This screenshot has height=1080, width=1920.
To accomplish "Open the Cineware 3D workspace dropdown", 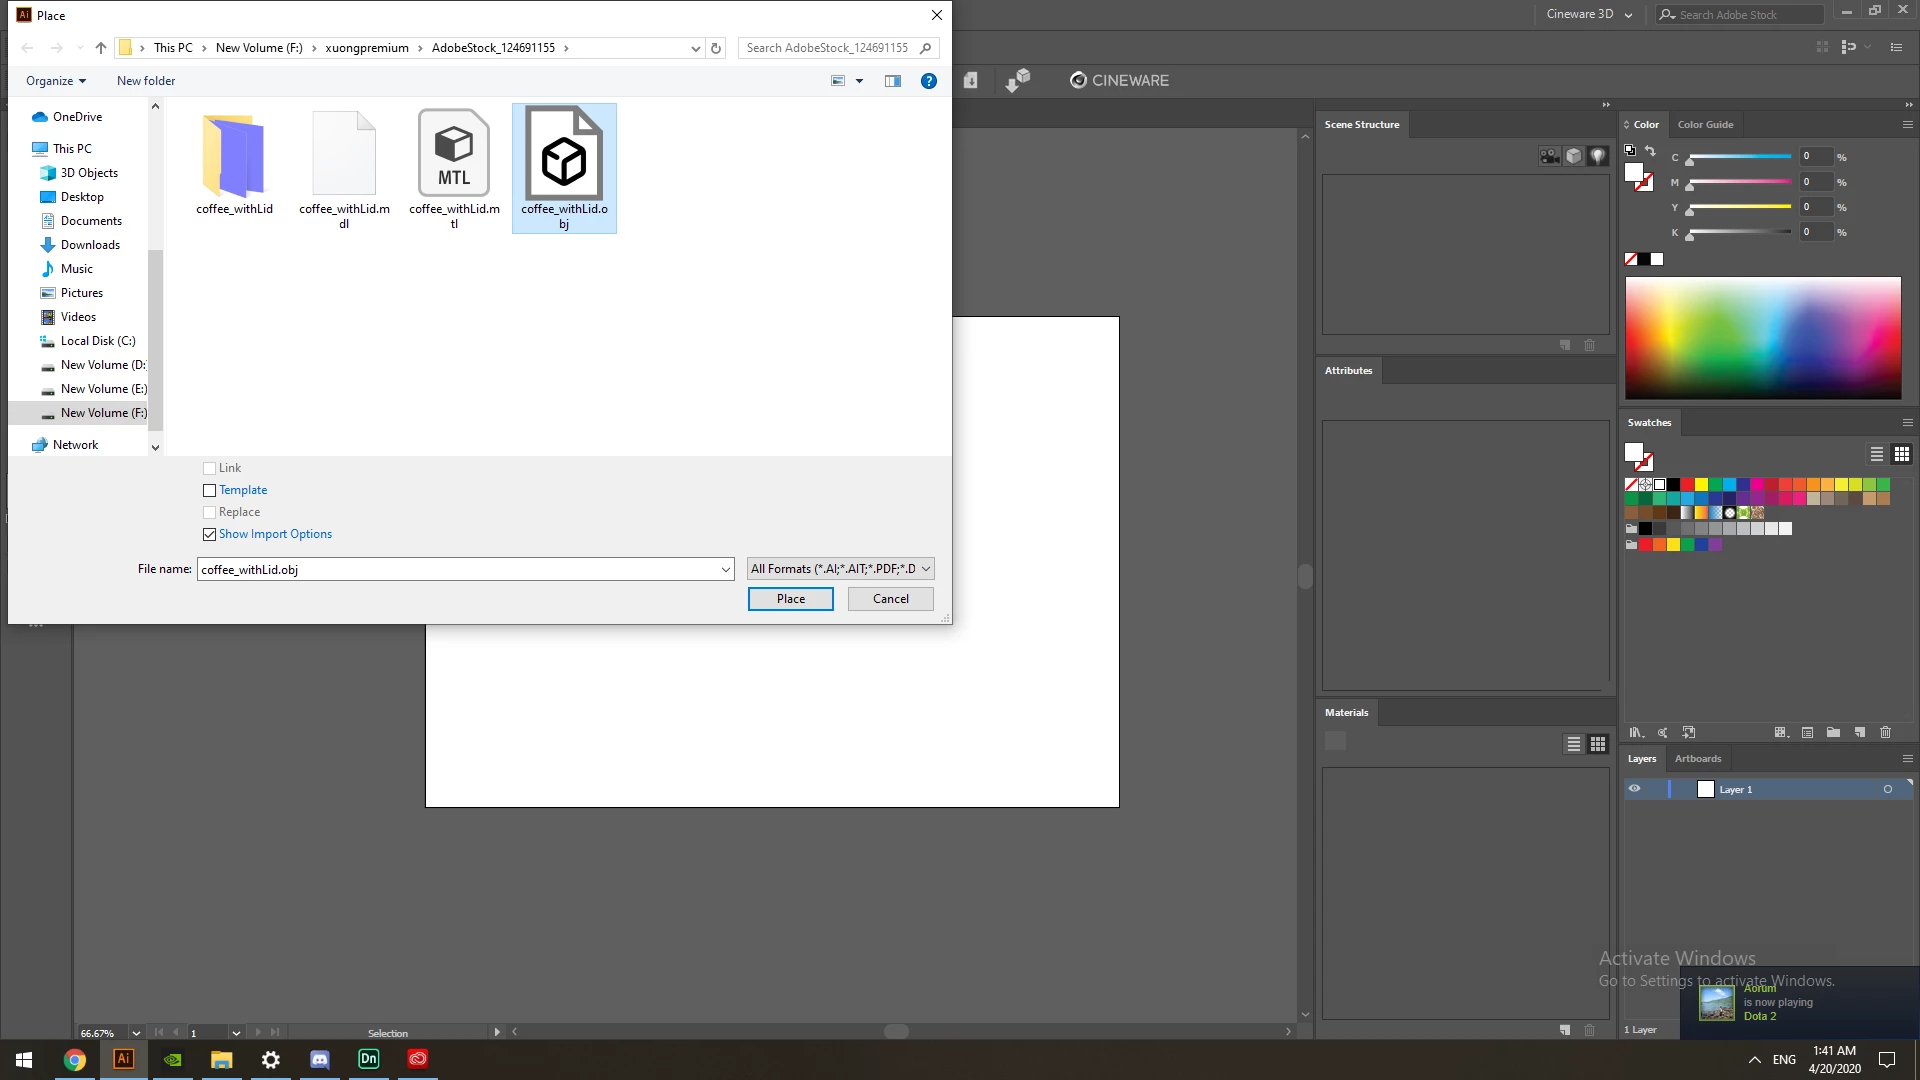I will pos(1588,14).
